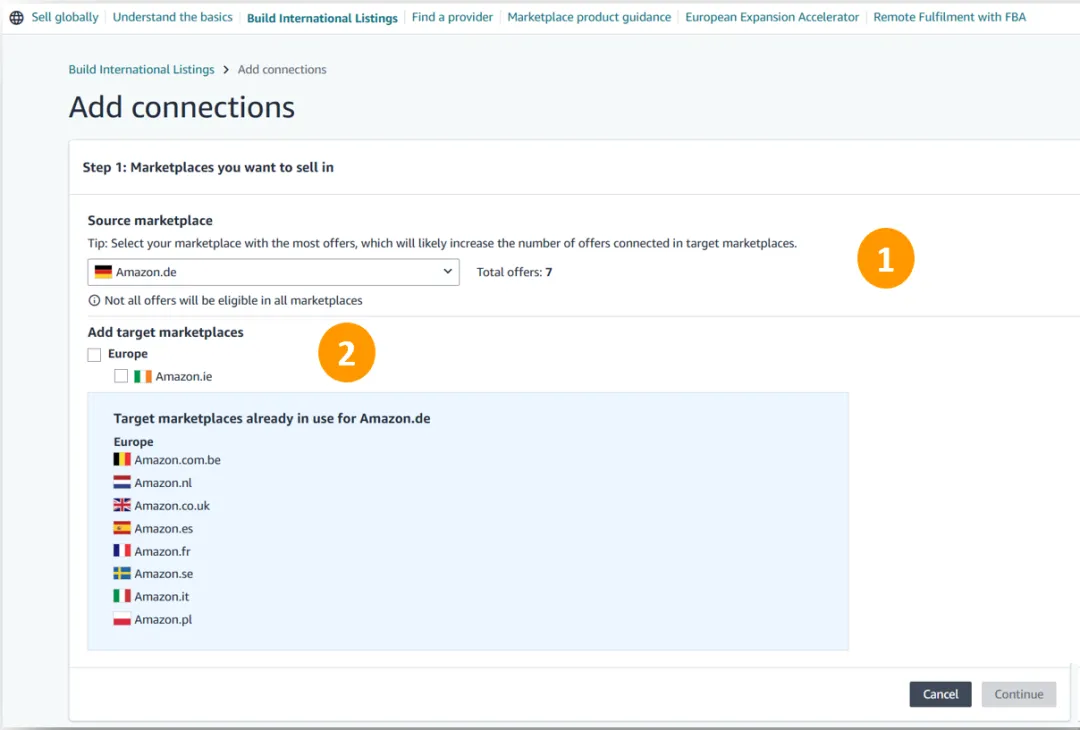Image resolution: width=1080 pixels, height=730 pixels.
Task: Go to Find a provider tab
Action: [x=452, y=17]
